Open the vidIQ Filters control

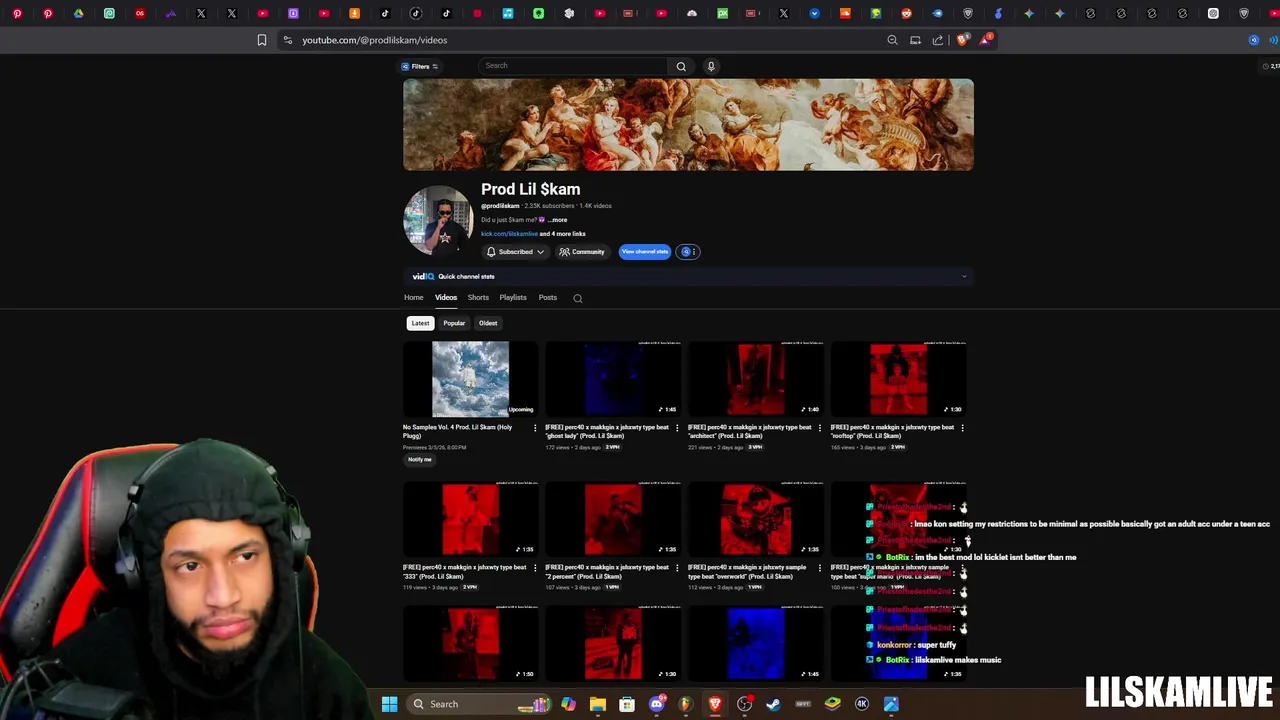pos(420,66)
